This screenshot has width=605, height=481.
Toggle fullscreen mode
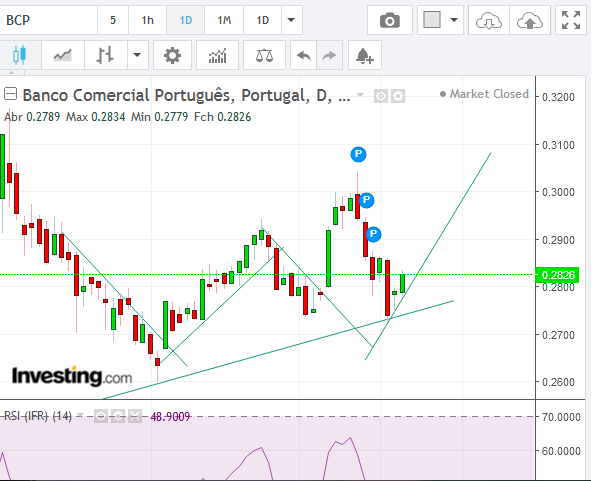click(x=571, y=20)
